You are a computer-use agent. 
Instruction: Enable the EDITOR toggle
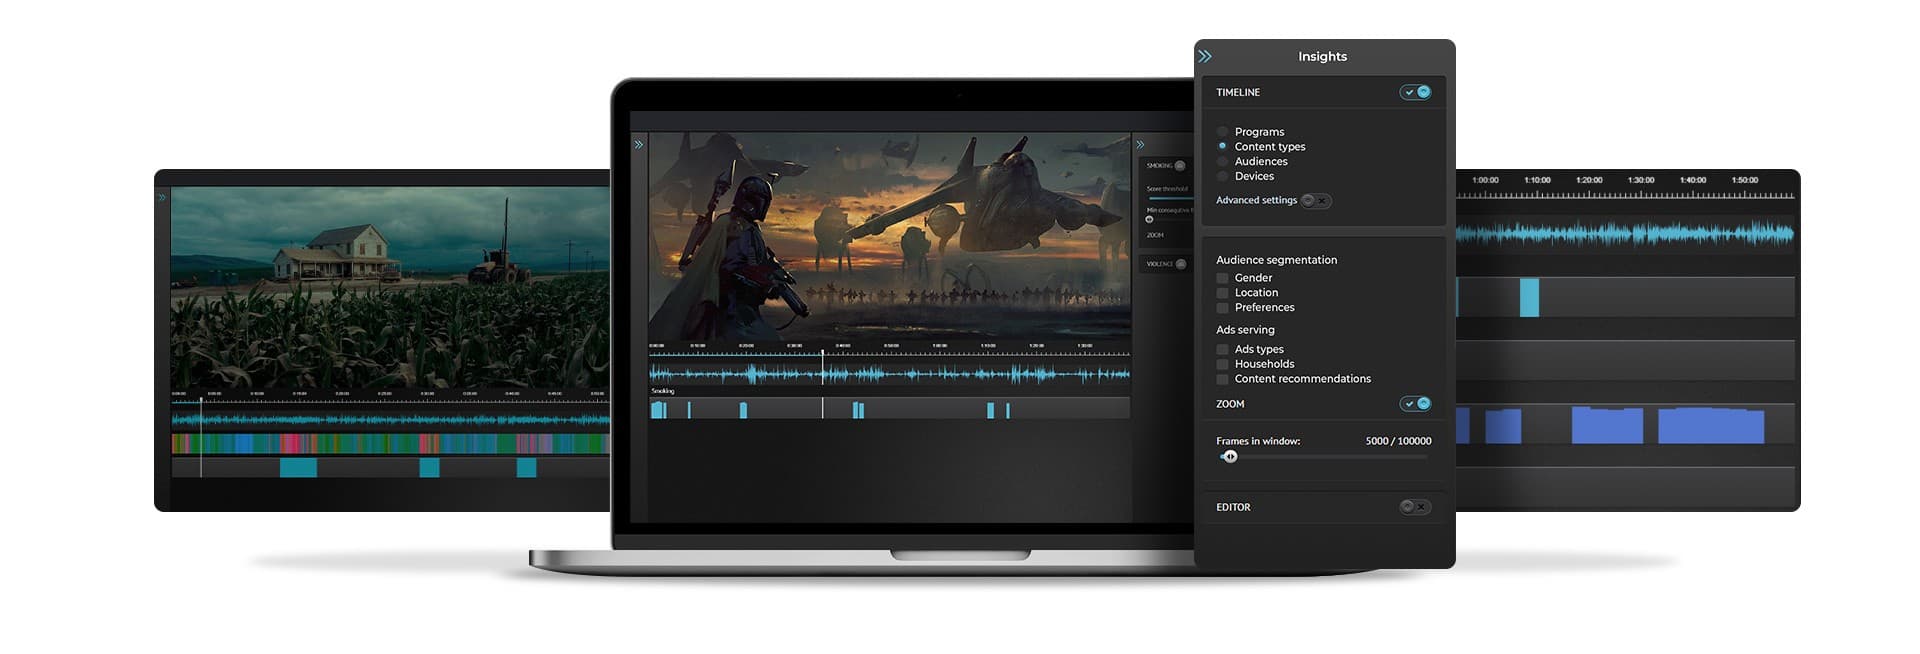click(1415, 507)
